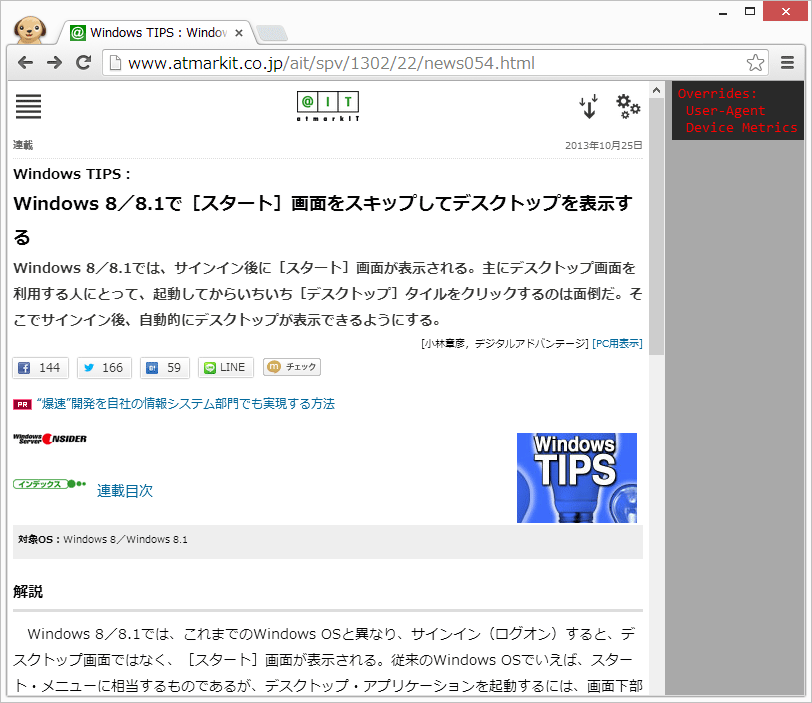Click the @IT atmarkIT logo
Screen dimensions: 812x703
click(x=328, y=107)
